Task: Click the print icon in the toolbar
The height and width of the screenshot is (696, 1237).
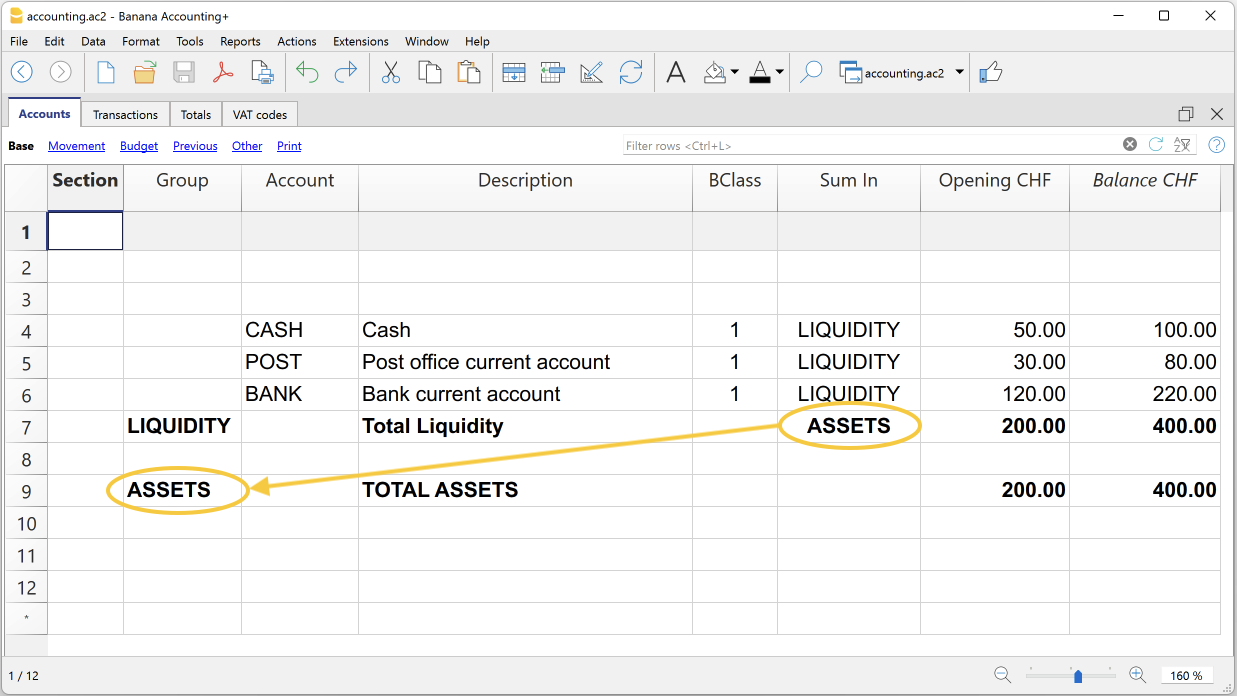Action: pyautogui.click(x=262, y=72)
